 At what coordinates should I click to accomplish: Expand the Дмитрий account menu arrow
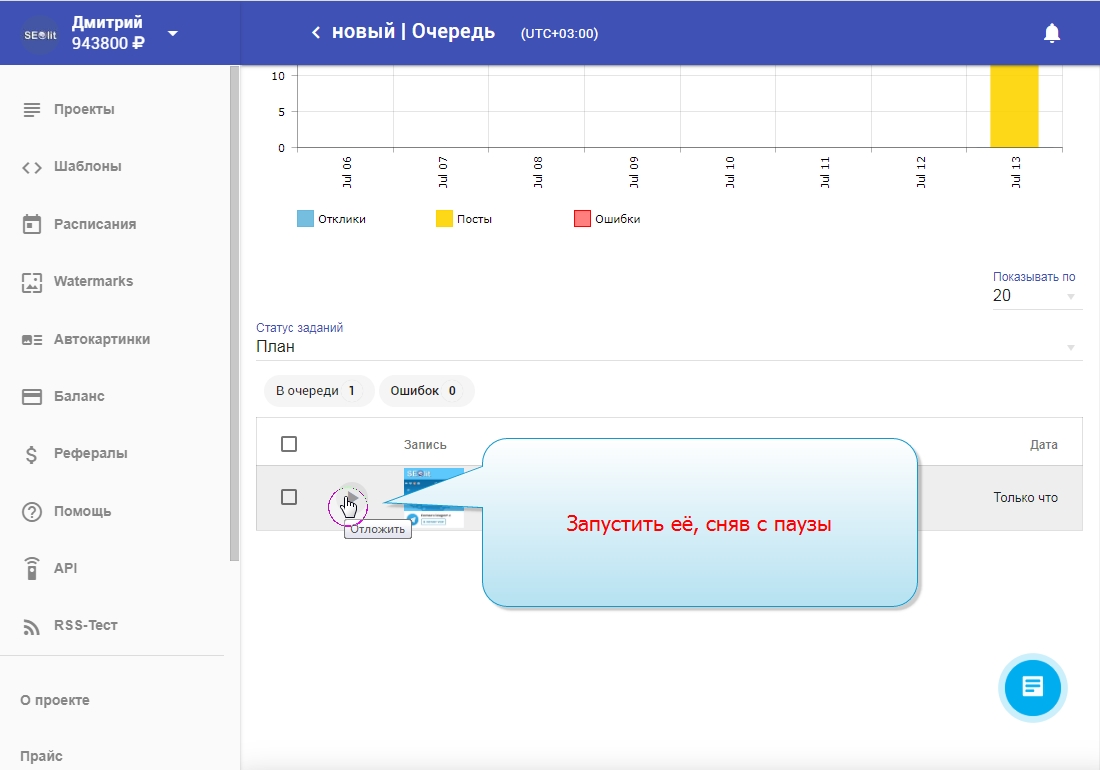pyautogui.click(x=173, y=33)
